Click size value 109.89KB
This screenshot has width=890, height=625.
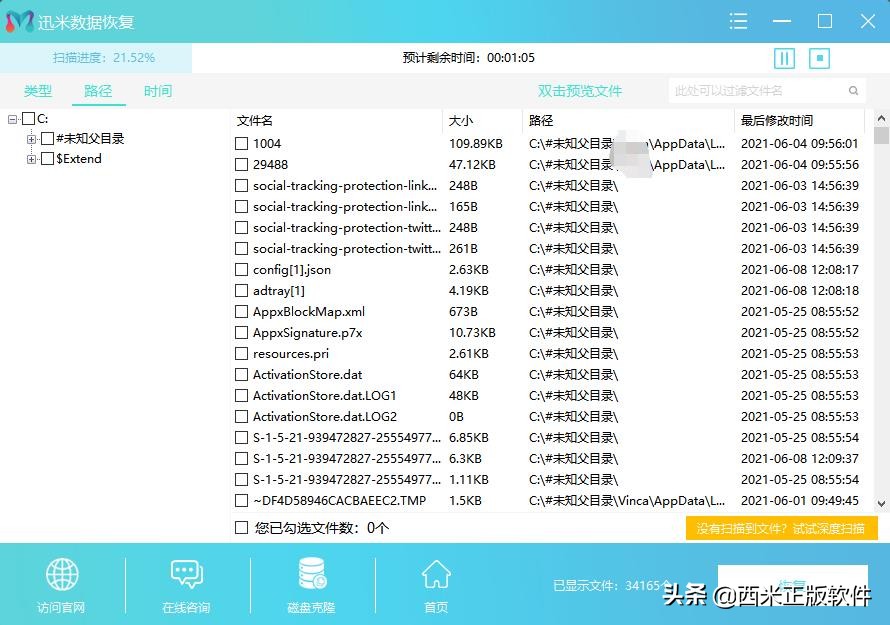[476, 144]
